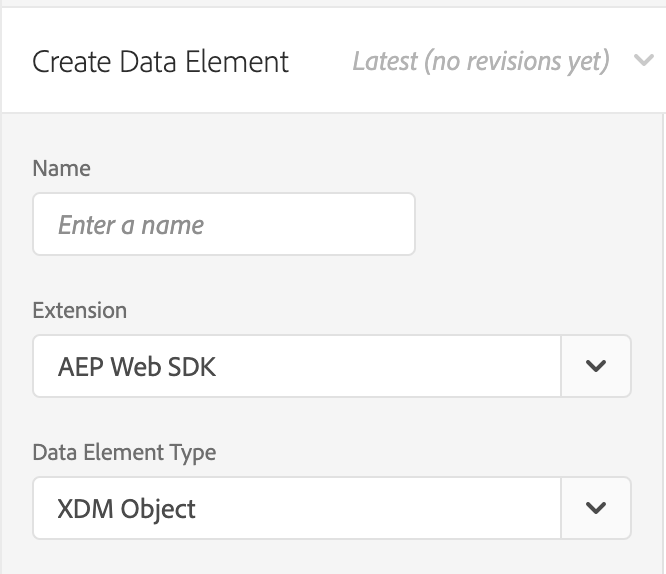Click the Data Element Type arrow button
666x574 pixels.
(x=596, y=508)
